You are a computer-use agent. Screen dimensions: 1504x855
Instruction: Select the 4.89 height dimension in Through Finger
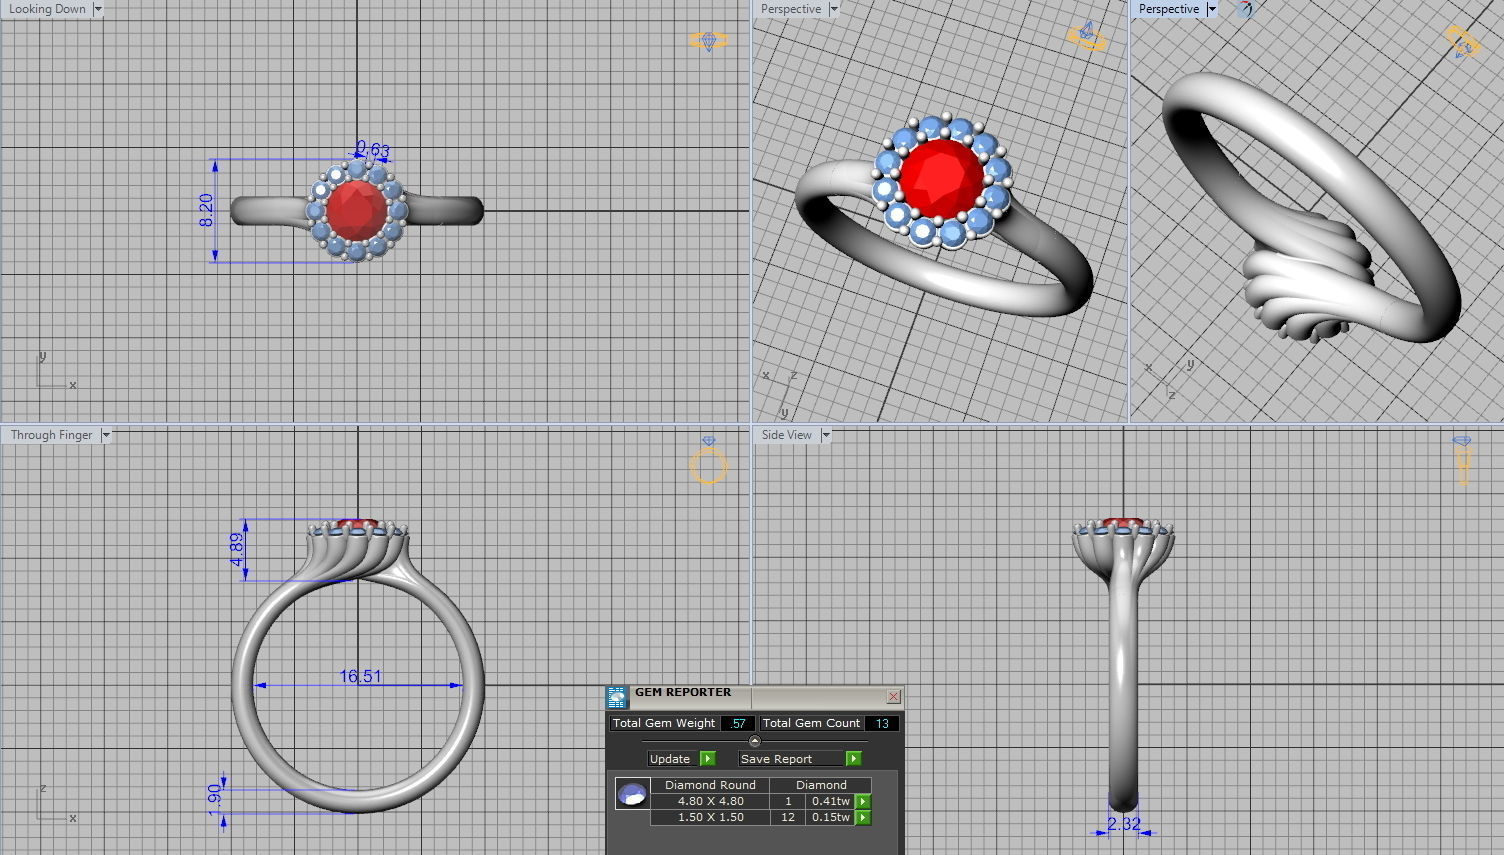click(237, 549)
